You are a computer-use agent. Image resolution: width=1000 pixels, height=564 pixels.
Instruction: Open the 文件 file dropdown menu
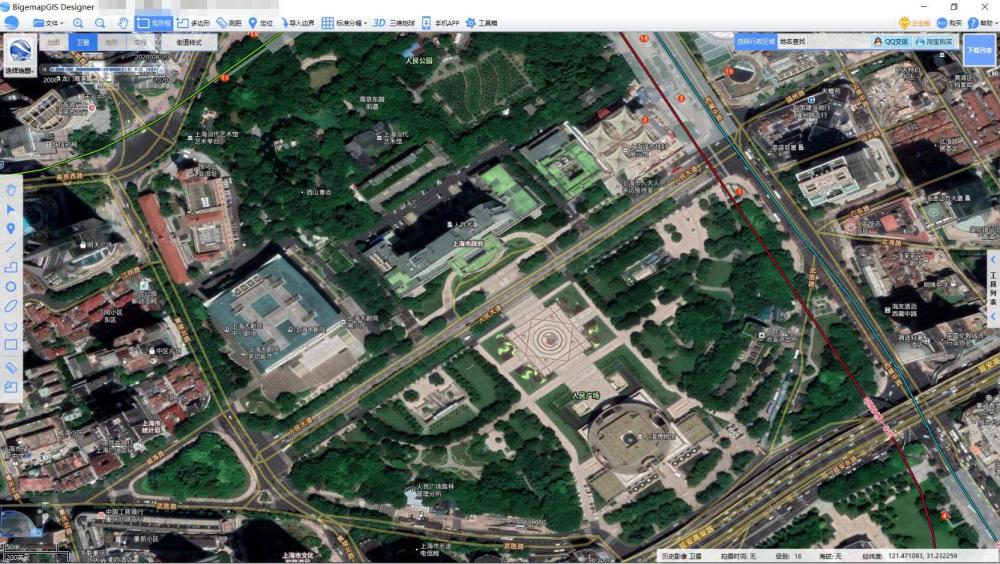pyautogui.click(x=48, y=23)
